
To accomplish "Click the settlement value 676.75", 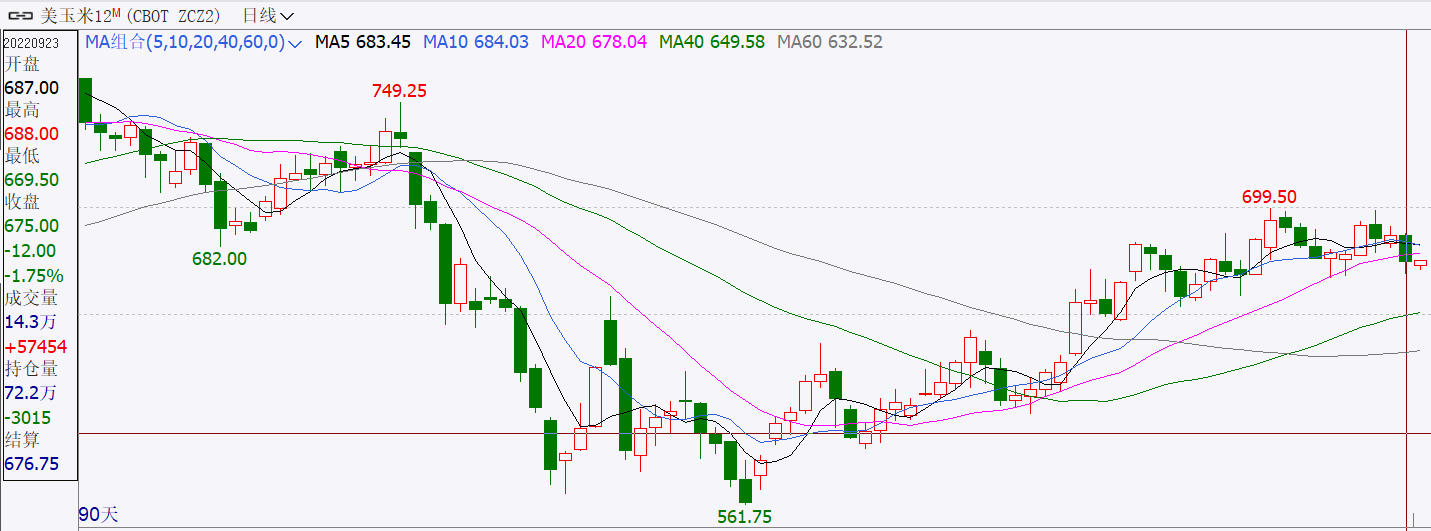I will coord(31,464).
